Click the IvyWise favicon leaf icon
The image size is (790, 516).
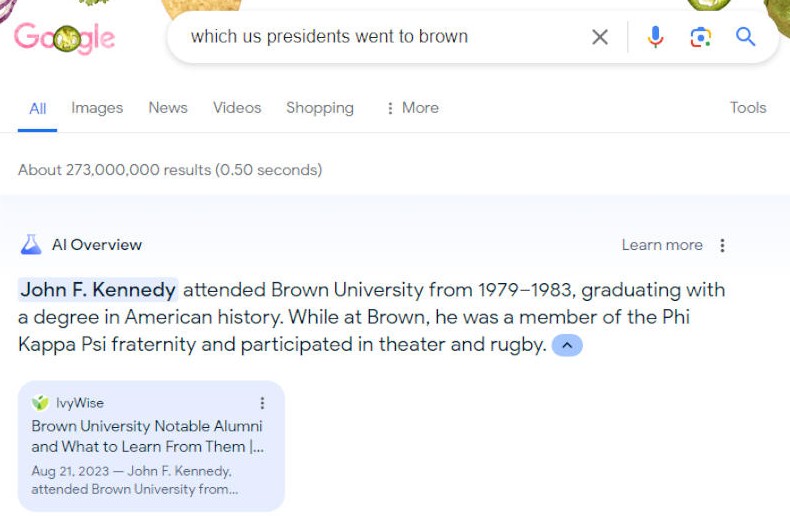click(40, 403)
